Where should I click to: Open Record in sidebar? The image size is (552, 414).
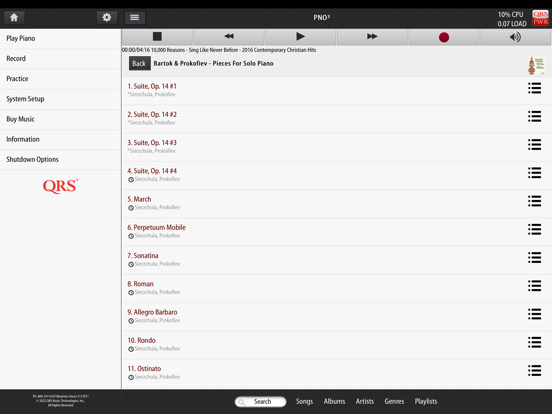[x=61, y=59]
